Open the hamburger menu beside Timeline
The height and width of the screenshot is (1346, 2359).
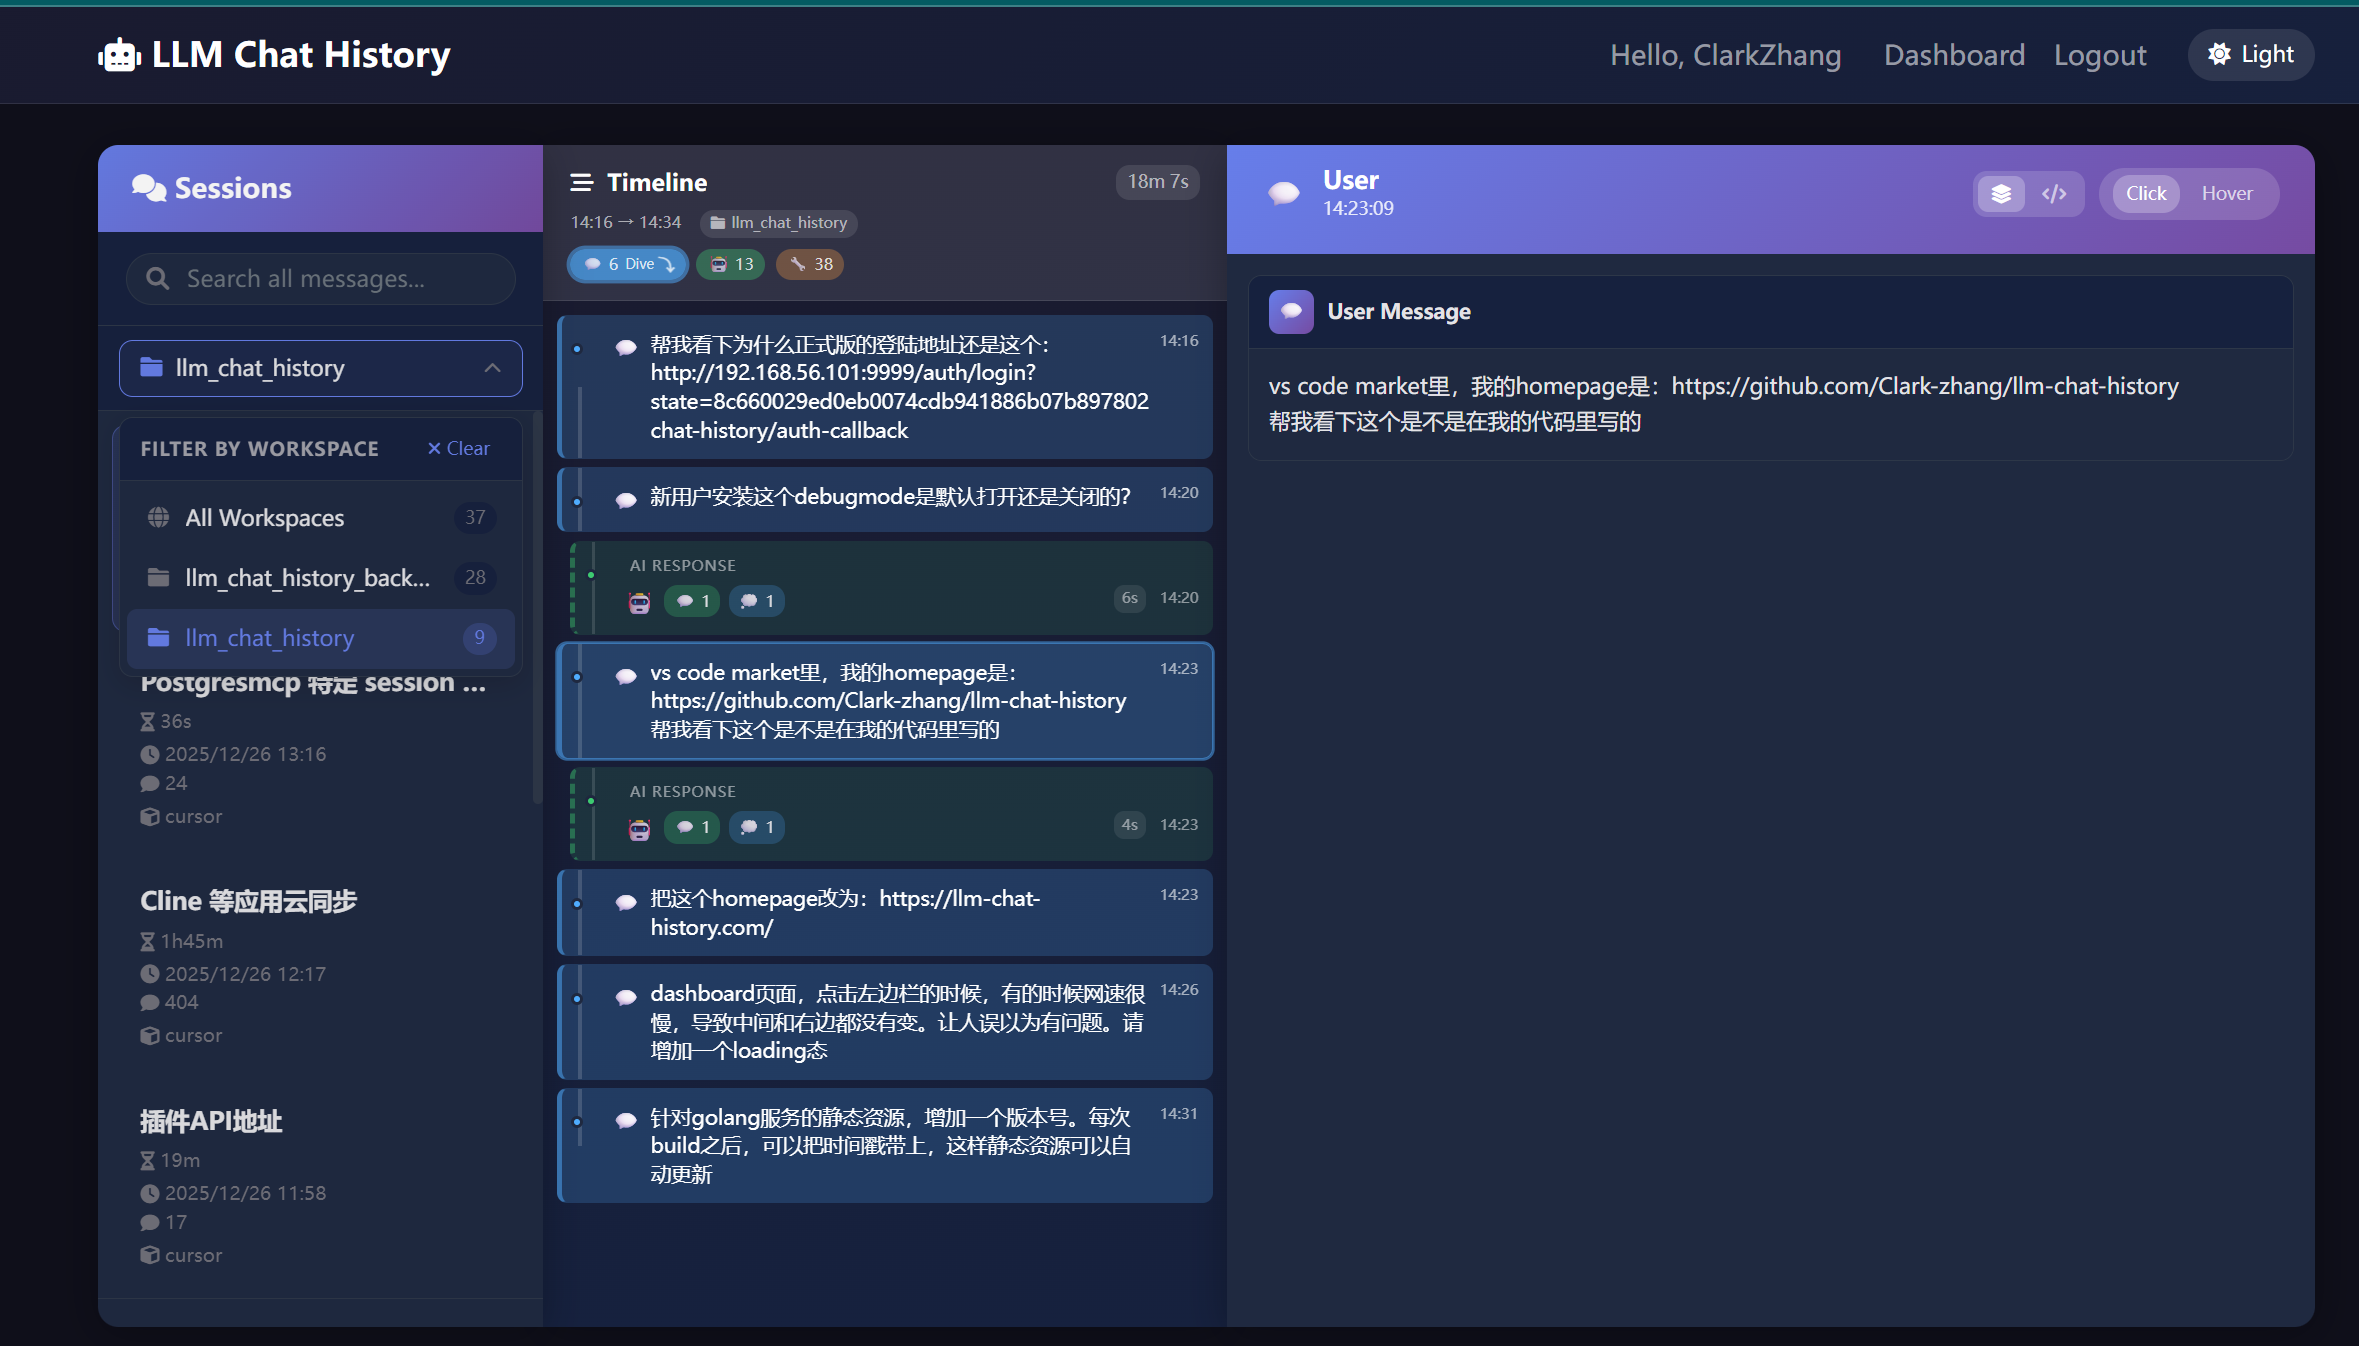(583, 182)
